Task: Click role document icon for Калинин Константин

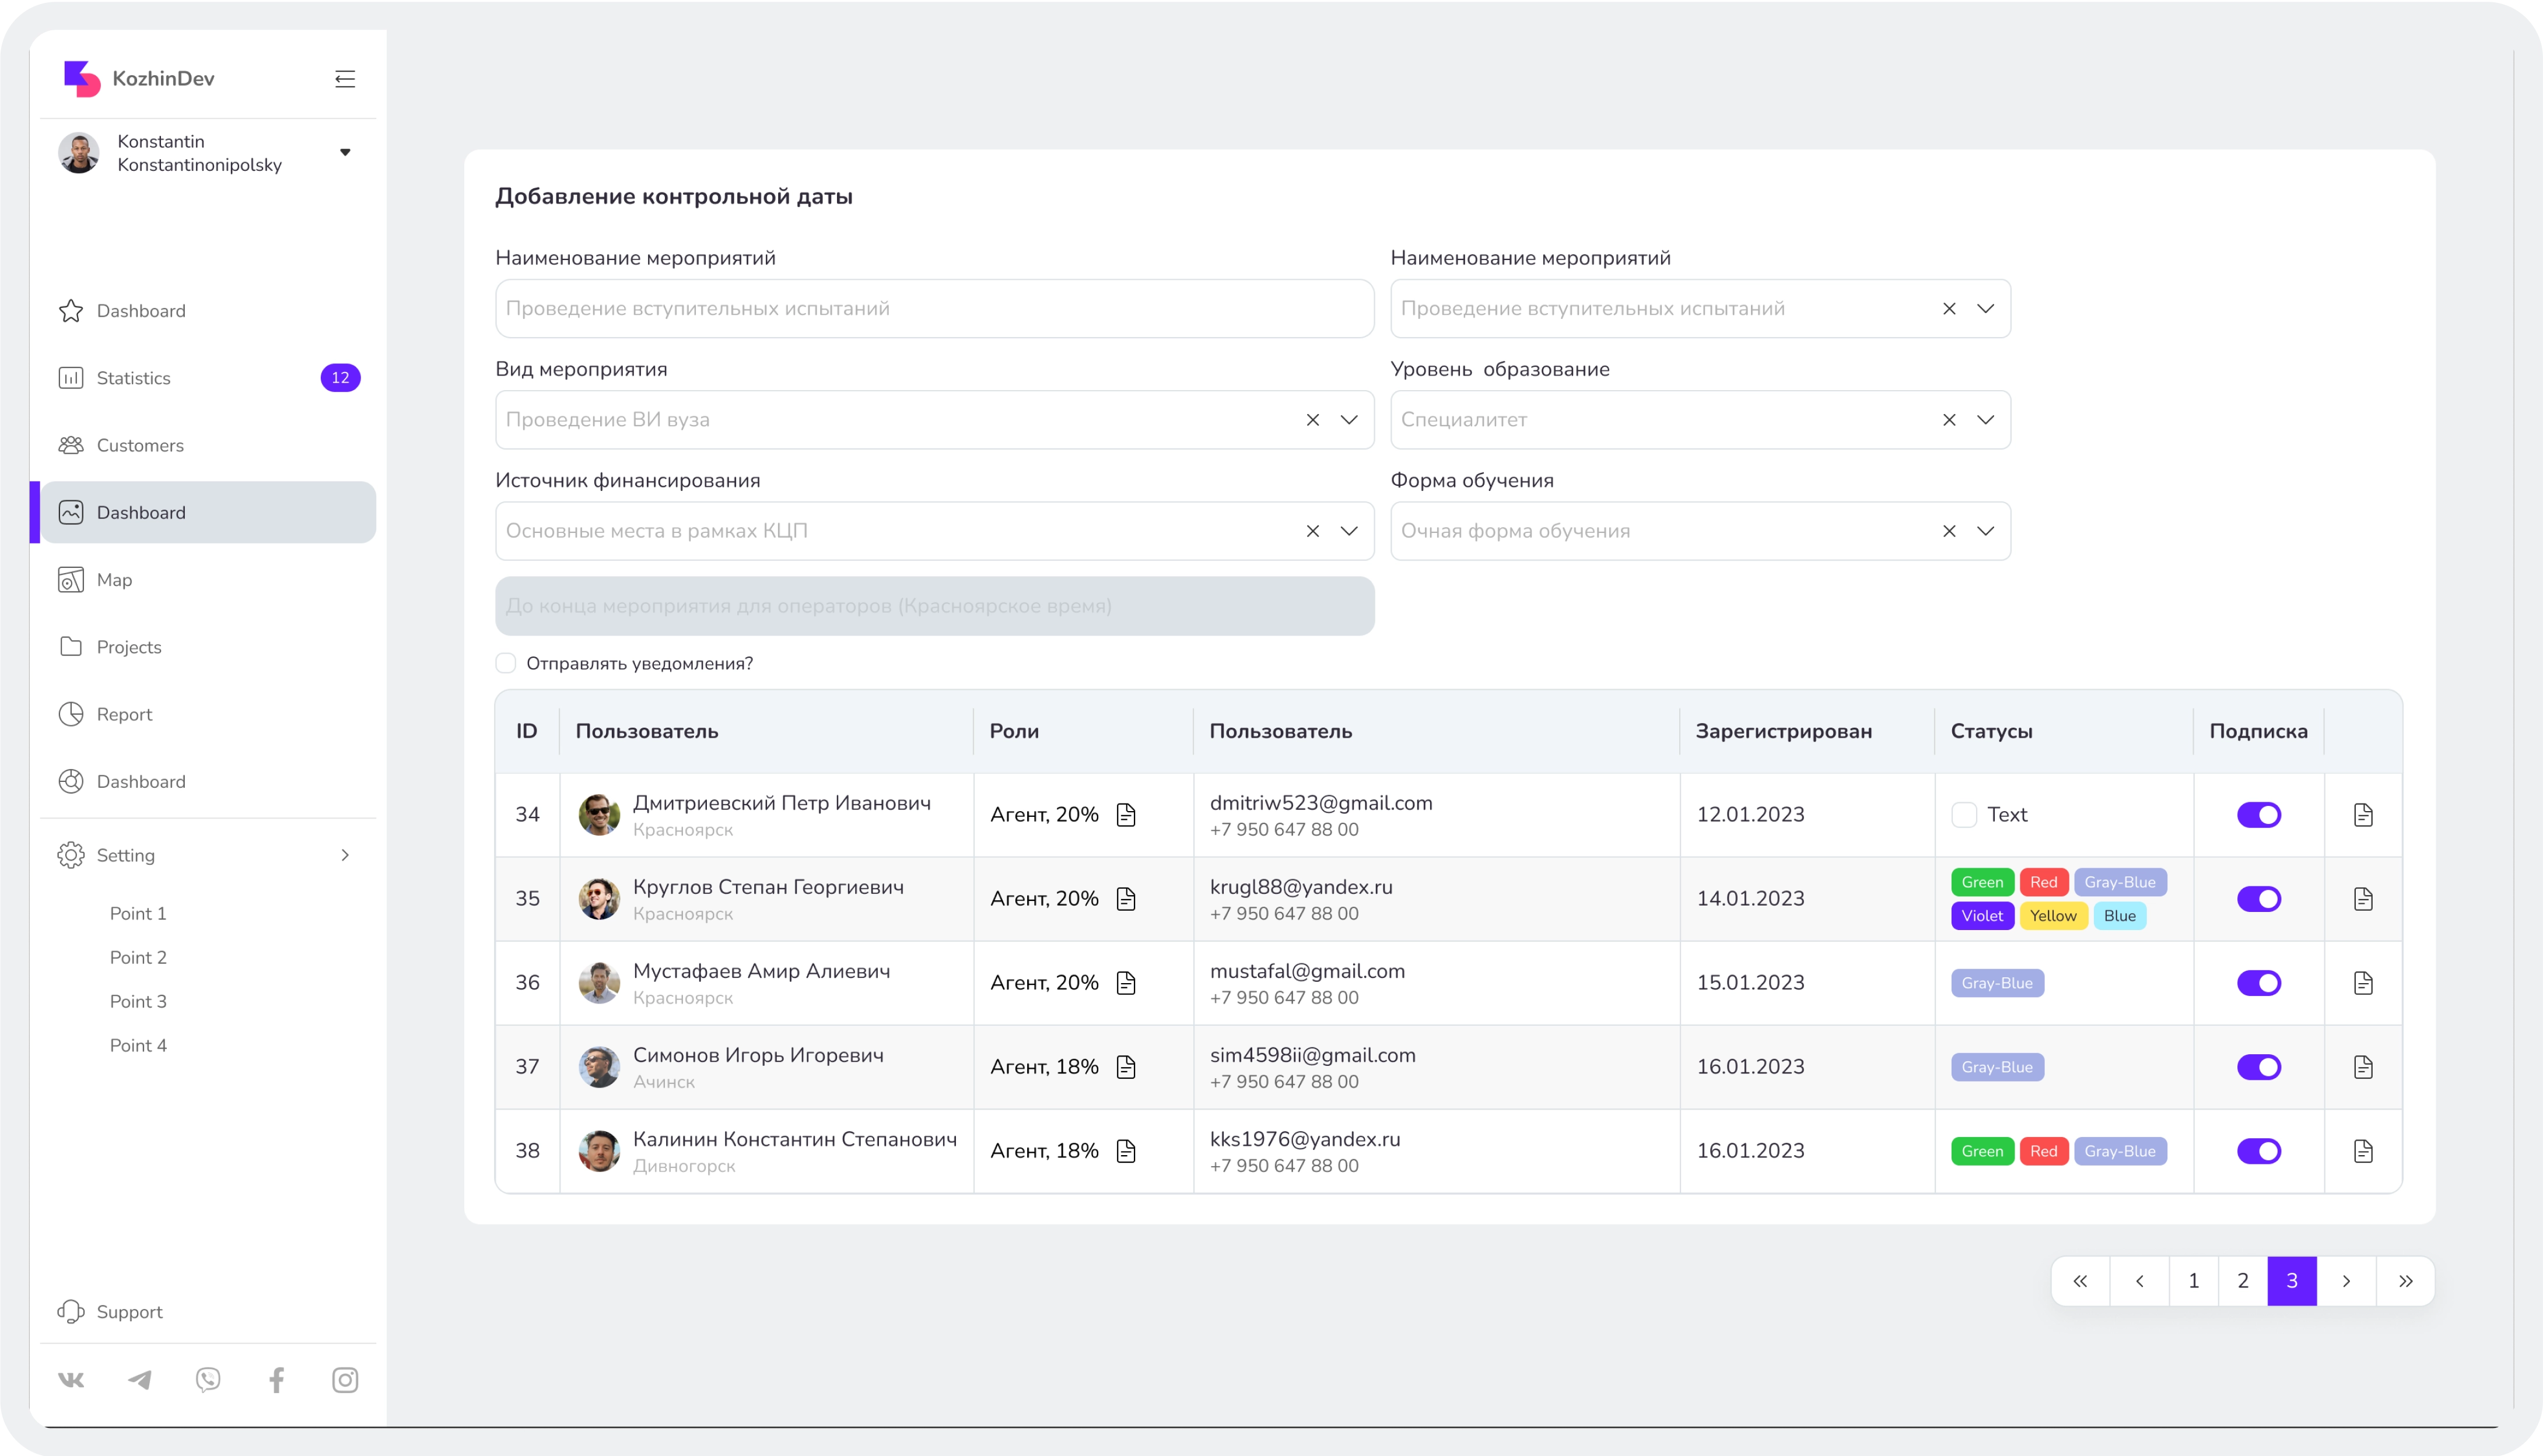Action: tap(1126, 1151)
